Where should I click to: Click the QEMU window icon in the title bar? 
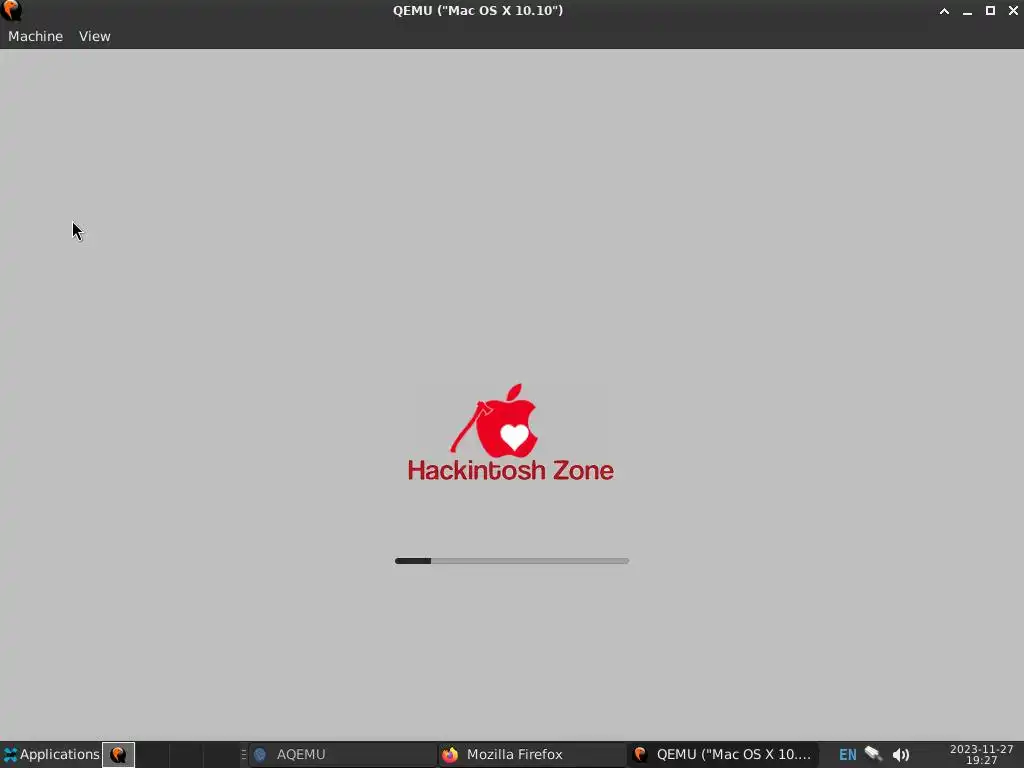pyautogui.click(x=12, y=10)
